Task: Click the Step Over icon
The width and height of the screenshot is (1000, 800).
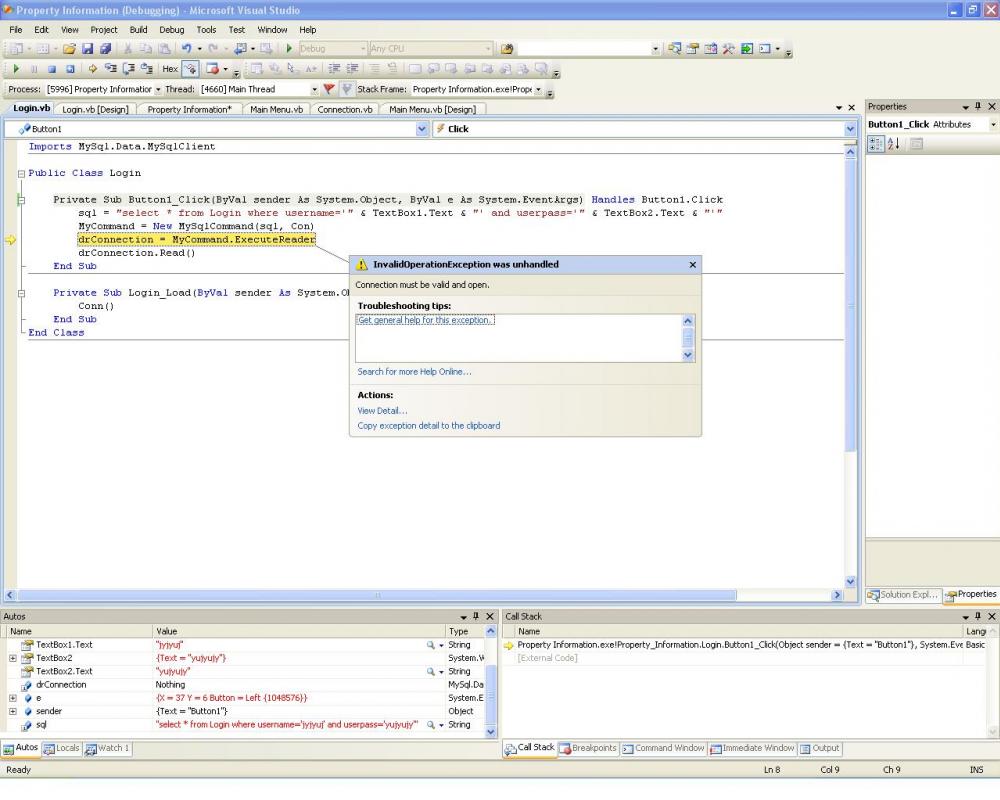Action: 128,69
